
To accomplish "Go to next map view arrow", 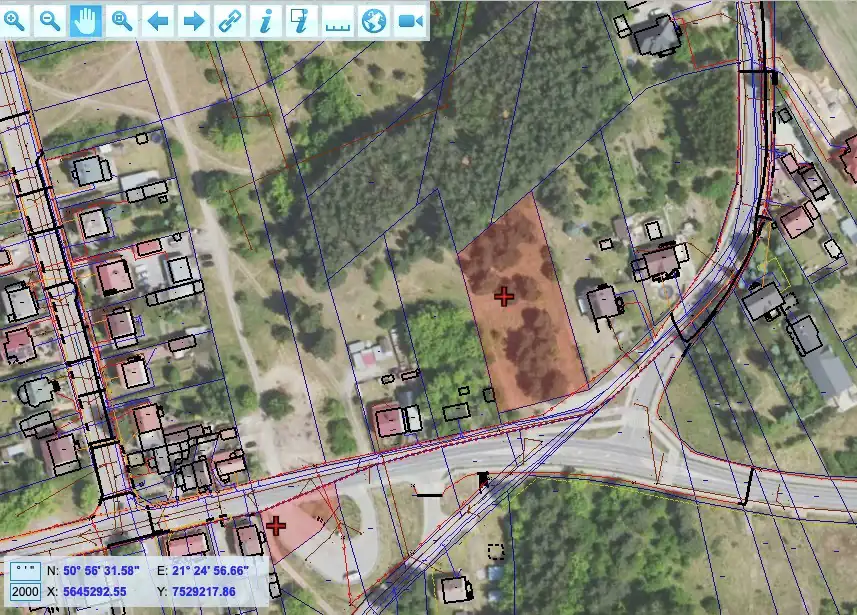I will tap(194, 20).
